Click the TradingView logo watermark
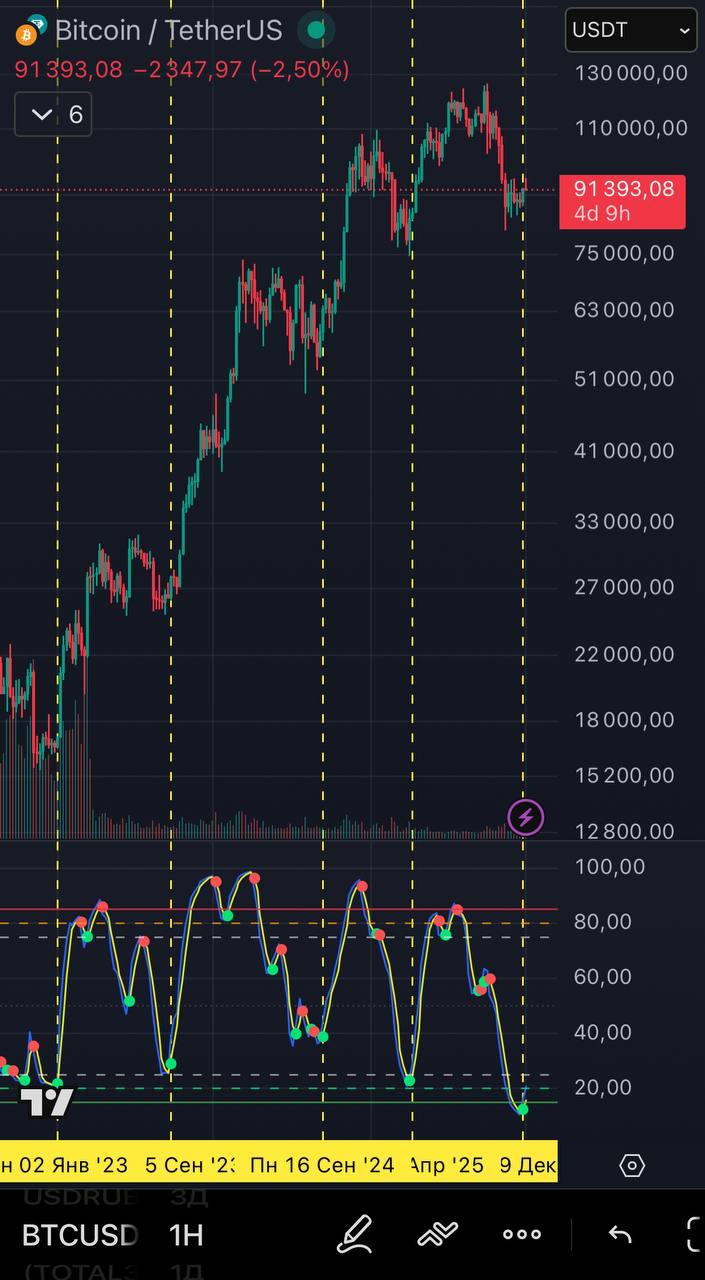Image resolution: width=705 pixels, height=1280 pixels. pos(47,1102)
